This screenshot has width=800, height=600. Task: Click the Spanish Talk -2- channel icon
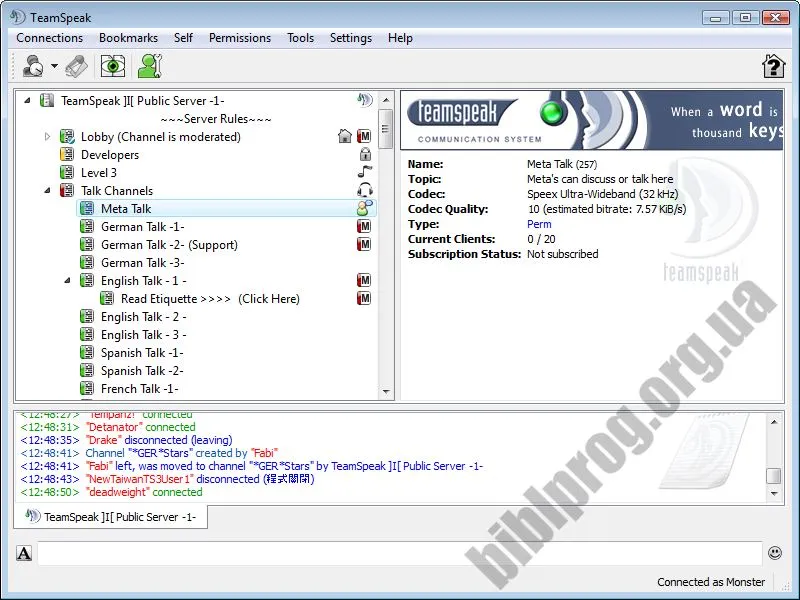[87, 370]
